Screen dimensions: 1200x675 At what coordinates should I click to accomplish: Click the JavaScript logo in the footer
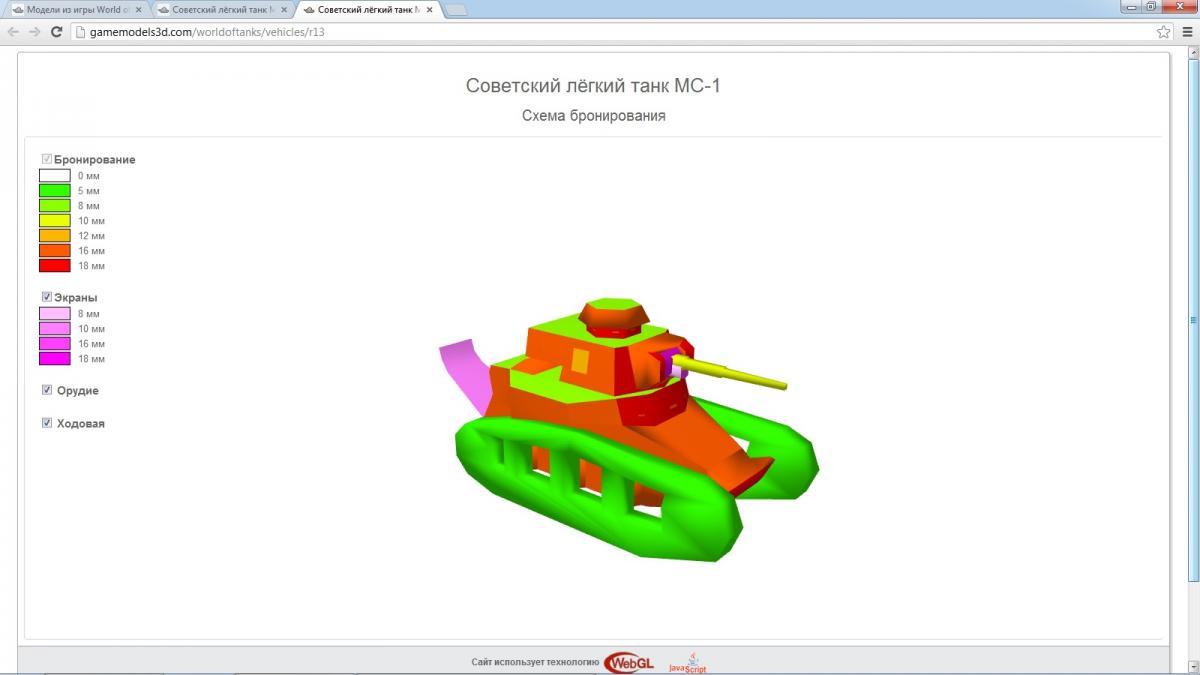tap(687, 662)
